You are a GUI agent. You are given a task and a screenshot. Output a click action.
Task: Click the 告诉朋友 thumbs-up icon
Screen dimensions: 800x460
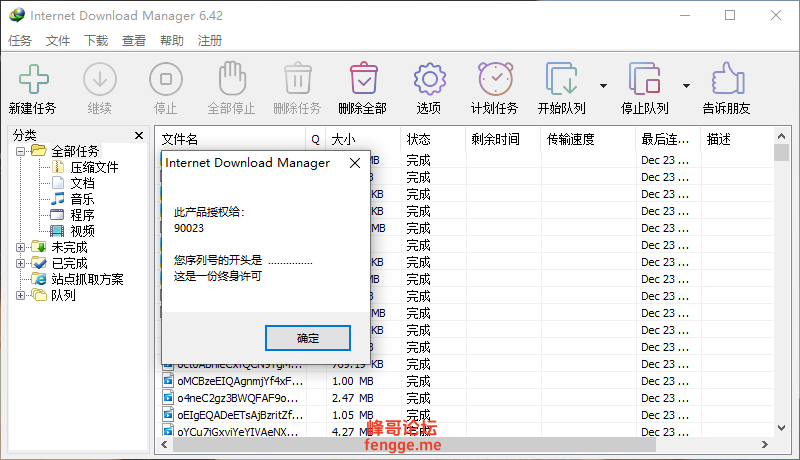coord(728,79)
